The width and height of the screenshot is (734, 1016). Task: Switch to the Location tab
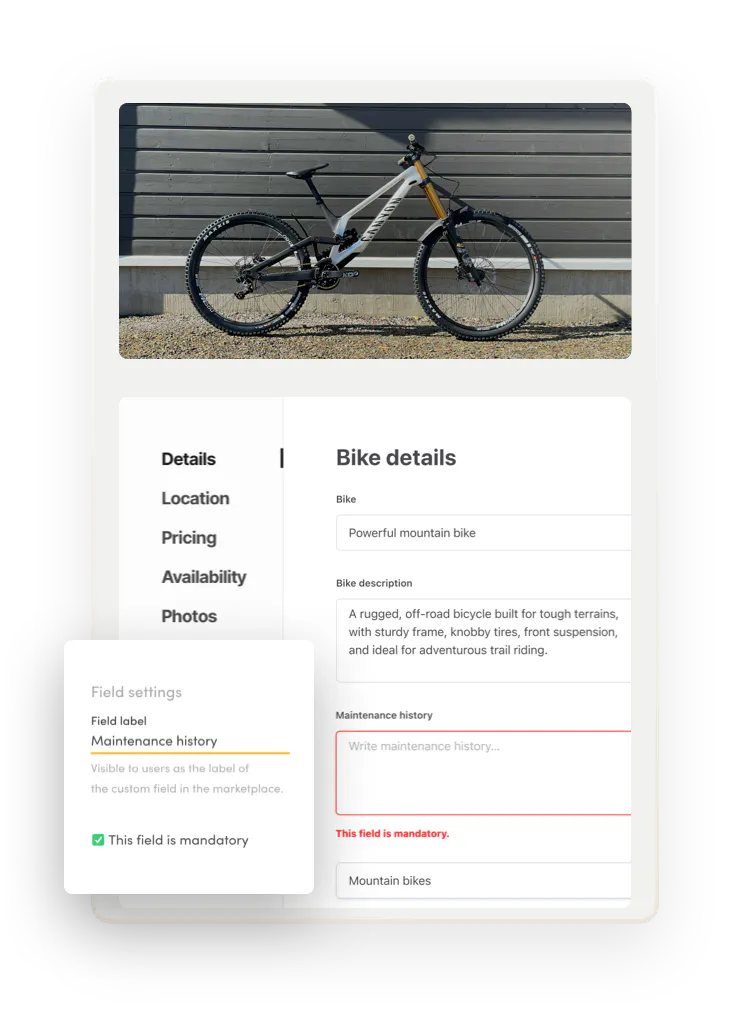pos(195,498)
